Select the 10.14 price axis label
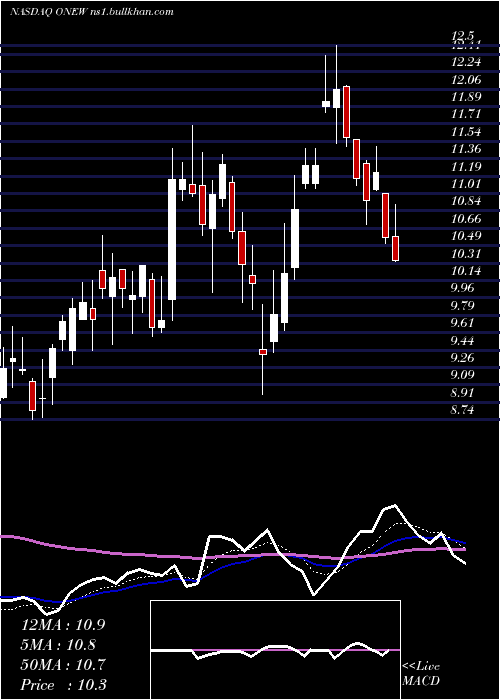The image size is (500, 700). click(x=466, y=271)
